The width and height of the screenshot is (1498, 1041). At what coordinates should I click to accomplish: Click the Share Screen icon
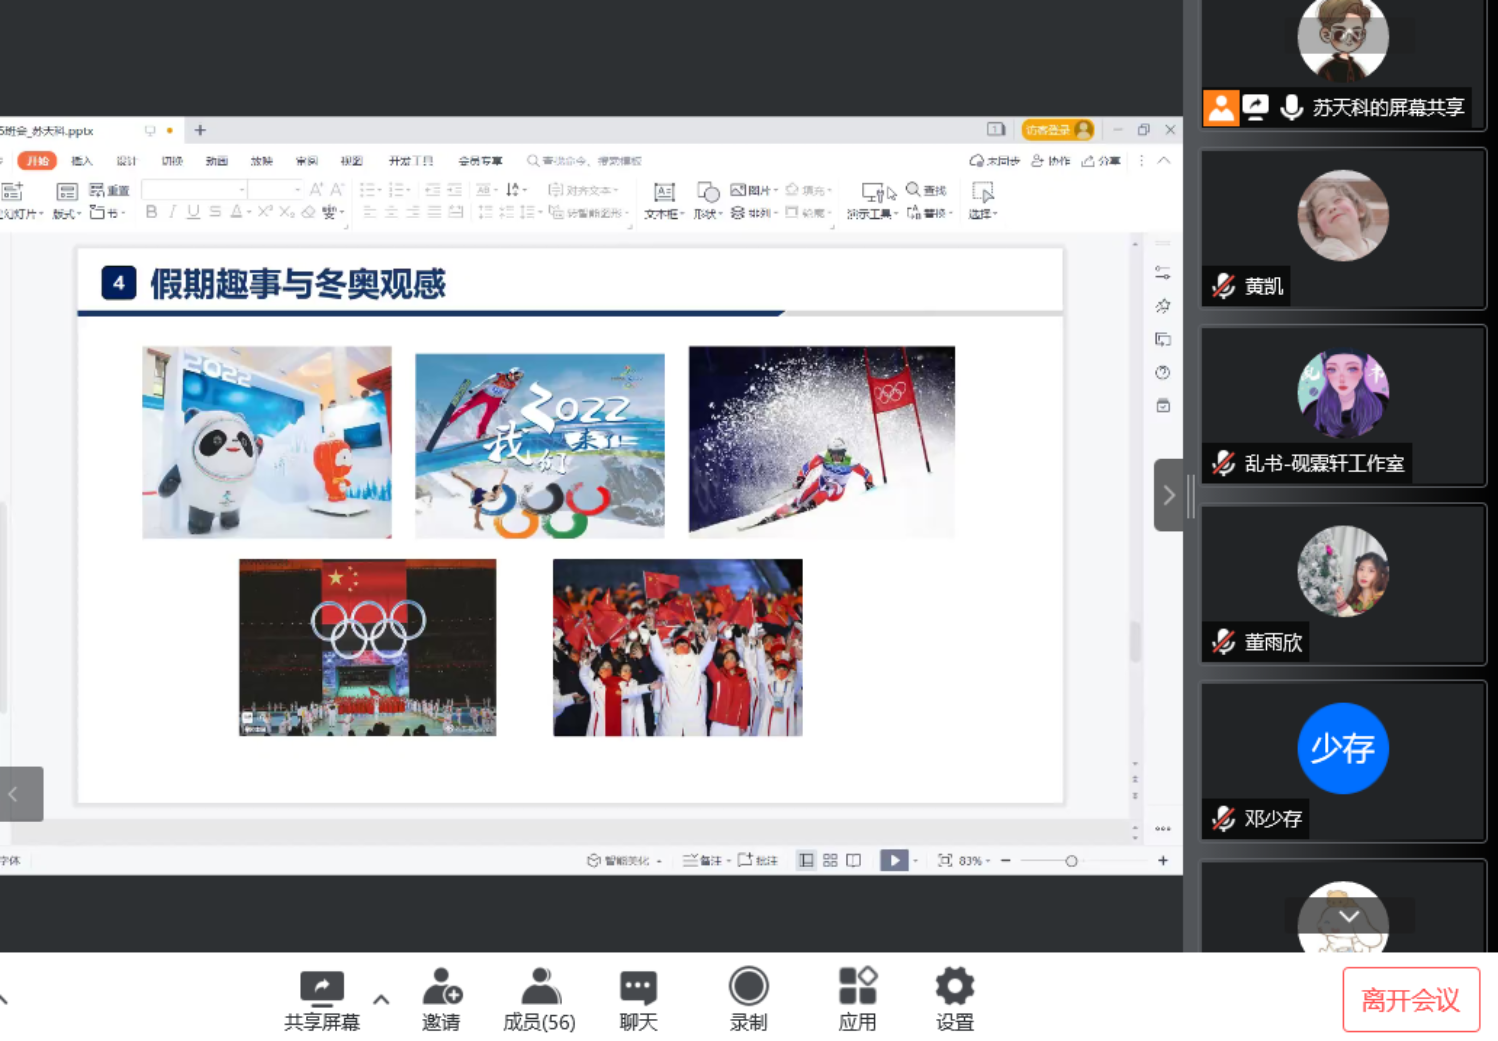[321, 988]
